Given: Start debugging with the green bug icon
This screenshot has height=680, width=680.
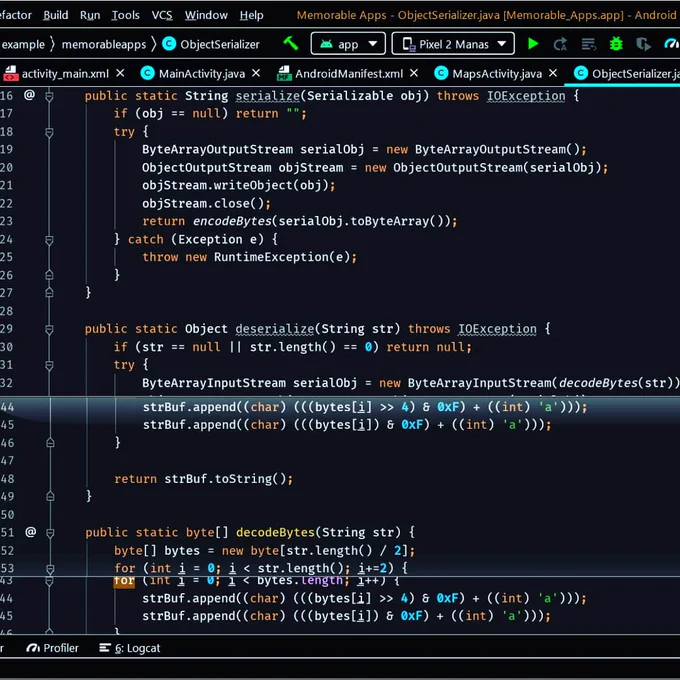Looking at the screenshot, I should (616, 44).
